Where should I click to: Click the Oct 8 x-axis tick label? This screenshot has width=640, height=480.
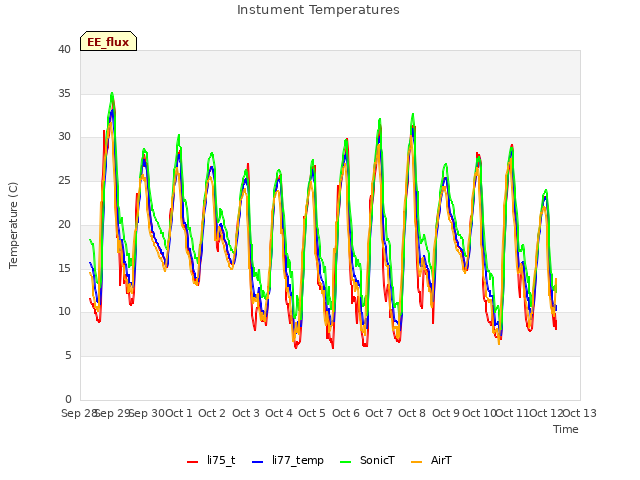pyautogui.click(x=412, y=413)
